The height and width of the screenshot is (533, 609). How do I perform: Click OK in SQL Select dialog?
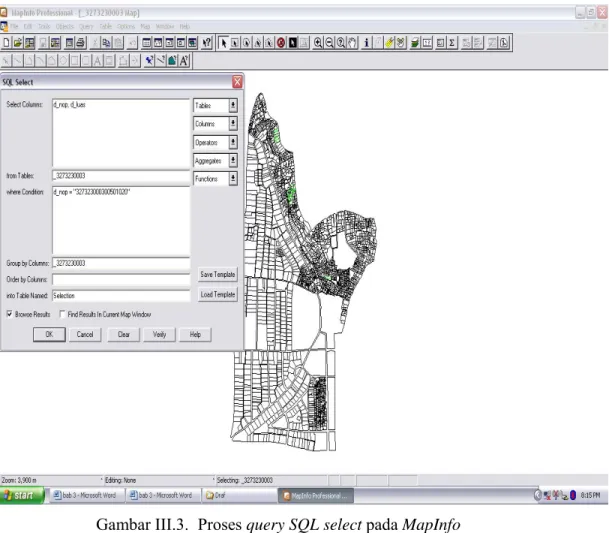tap(49, 334)
